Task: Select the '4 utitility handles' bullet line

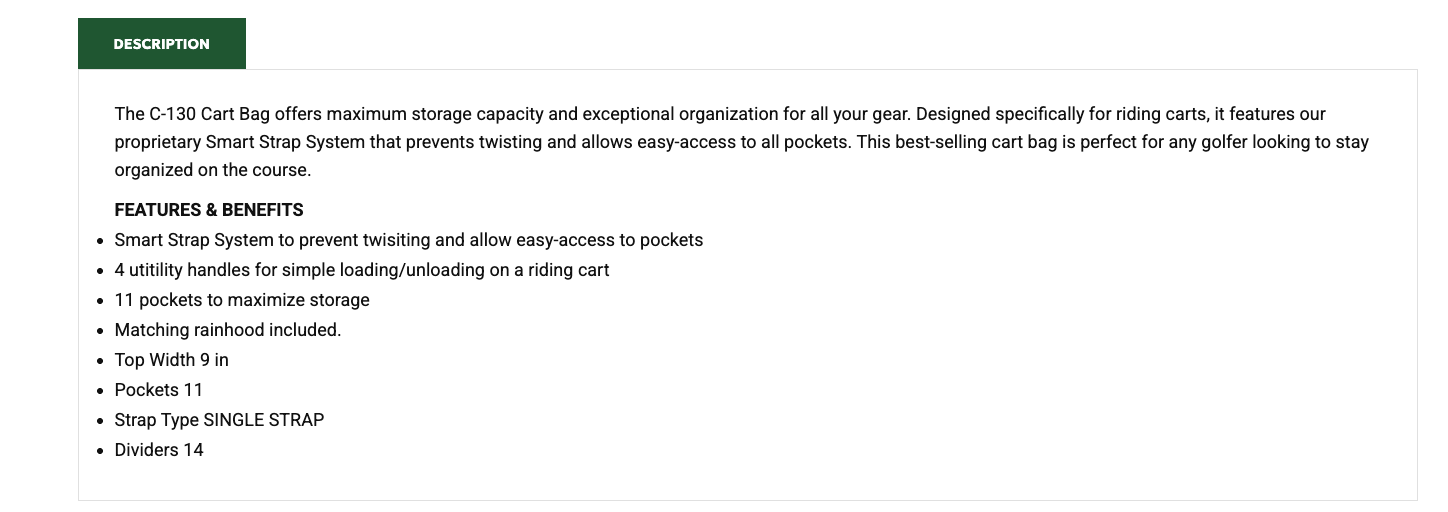Action: pyautogui.click(x=361, y=270)
